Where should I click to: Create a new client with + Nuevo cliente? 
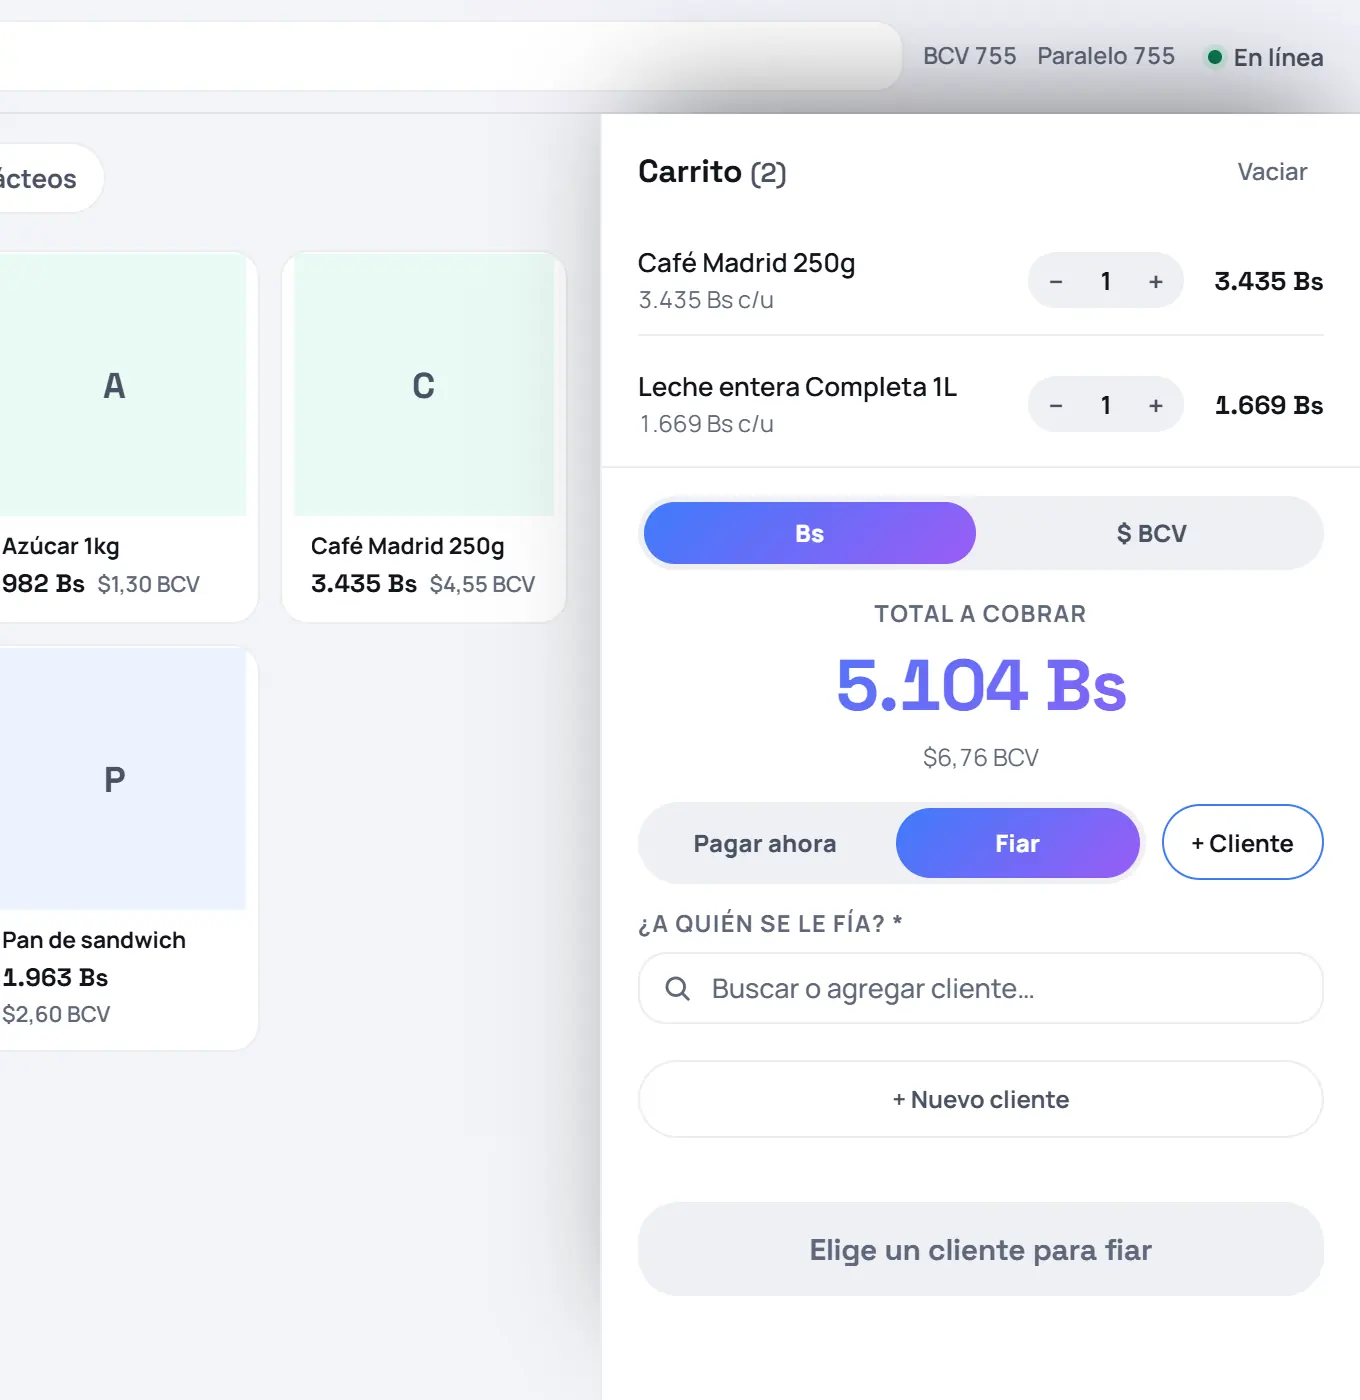tap(981, 1099)
